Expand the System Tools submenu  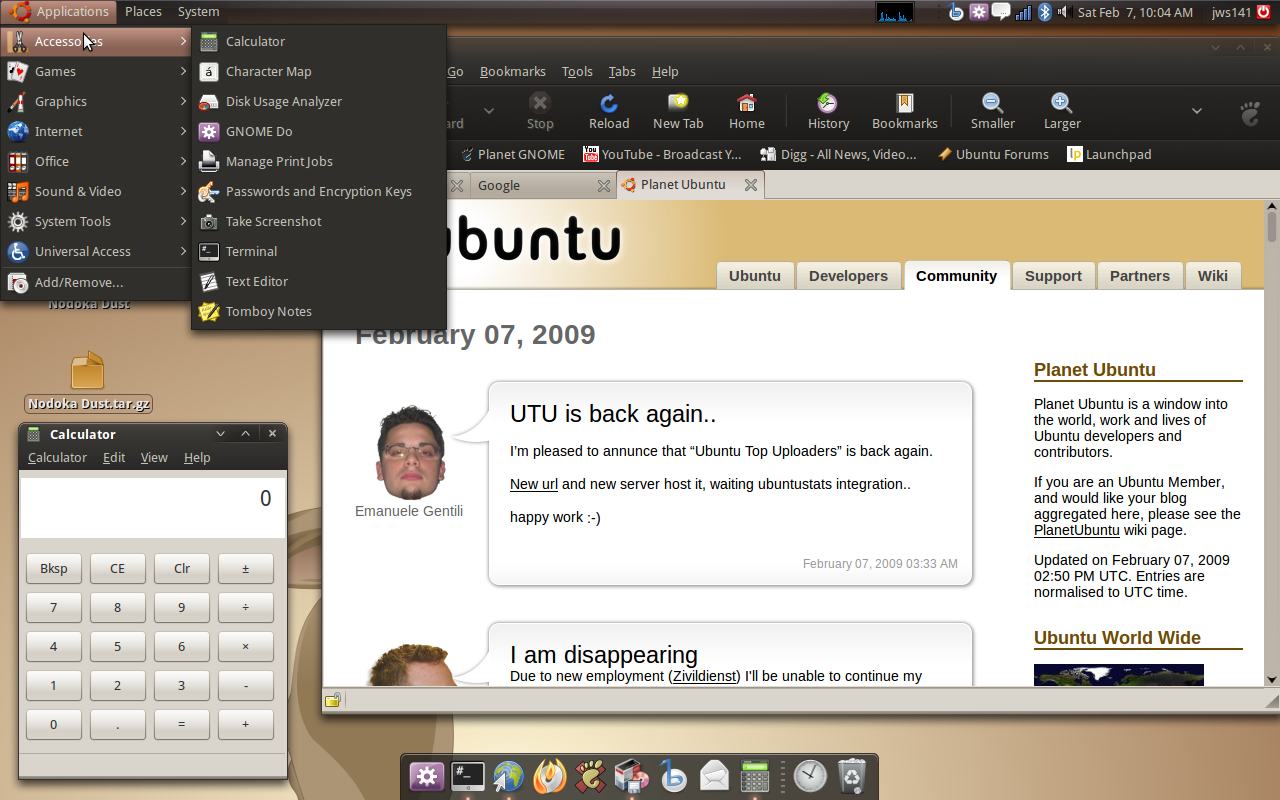coord(95,221)
